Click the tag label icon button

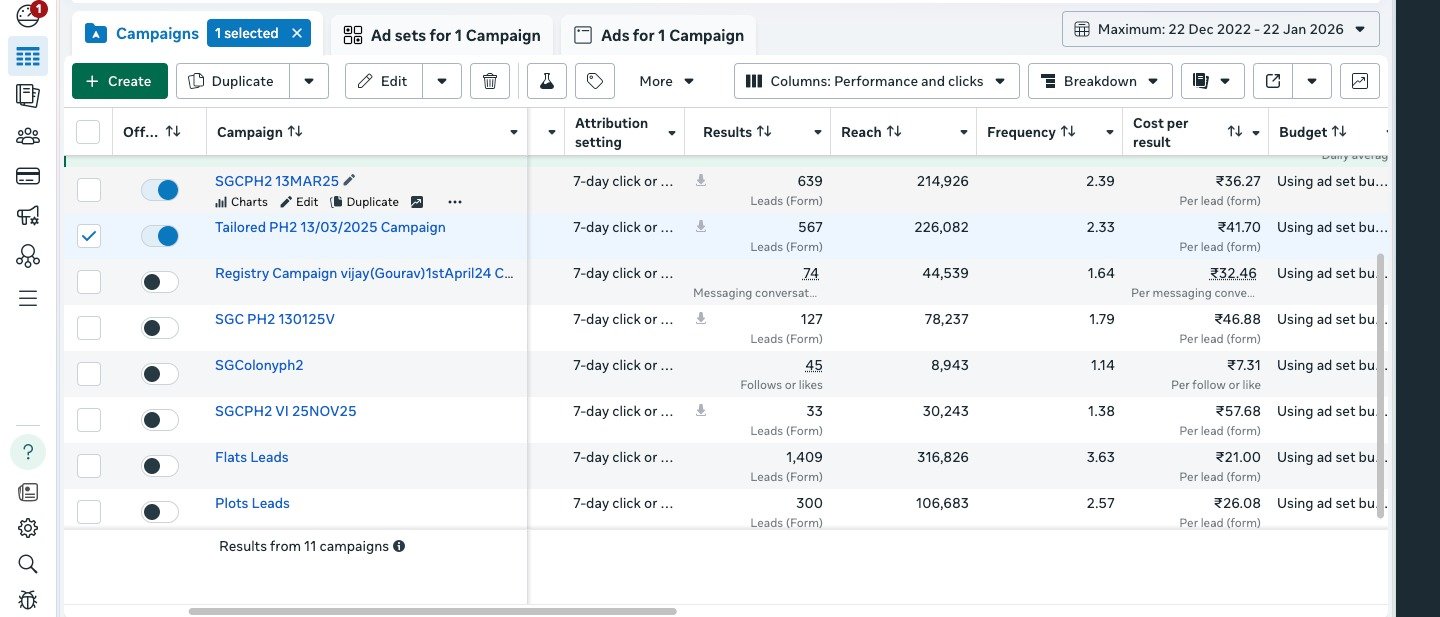click(595, 81)
